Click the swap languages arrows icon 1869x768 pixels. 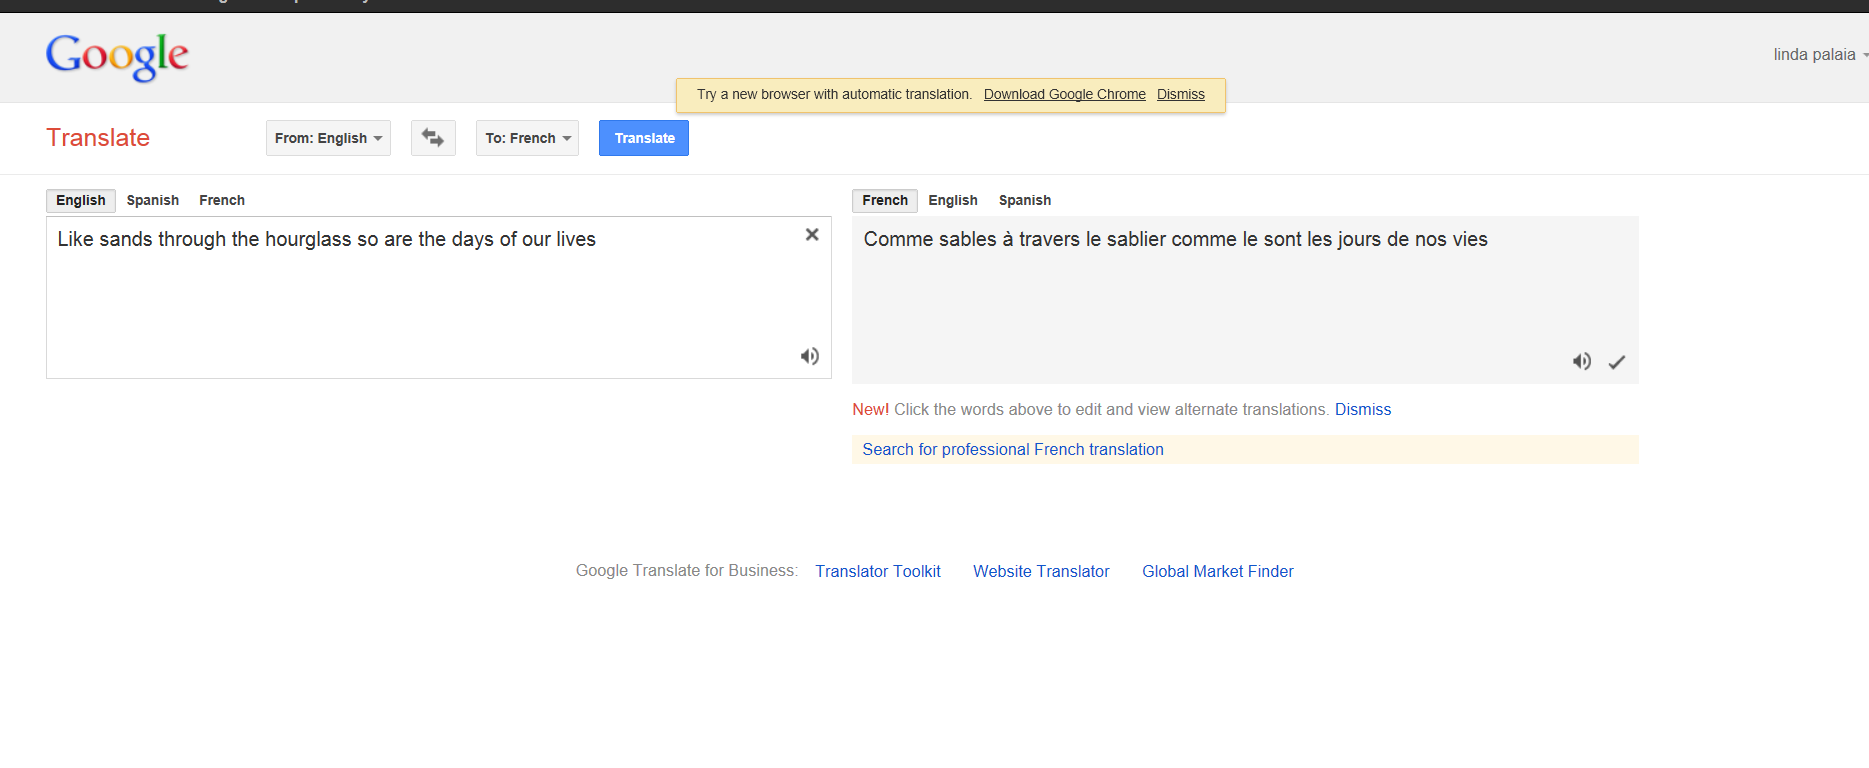coord(433,138)
